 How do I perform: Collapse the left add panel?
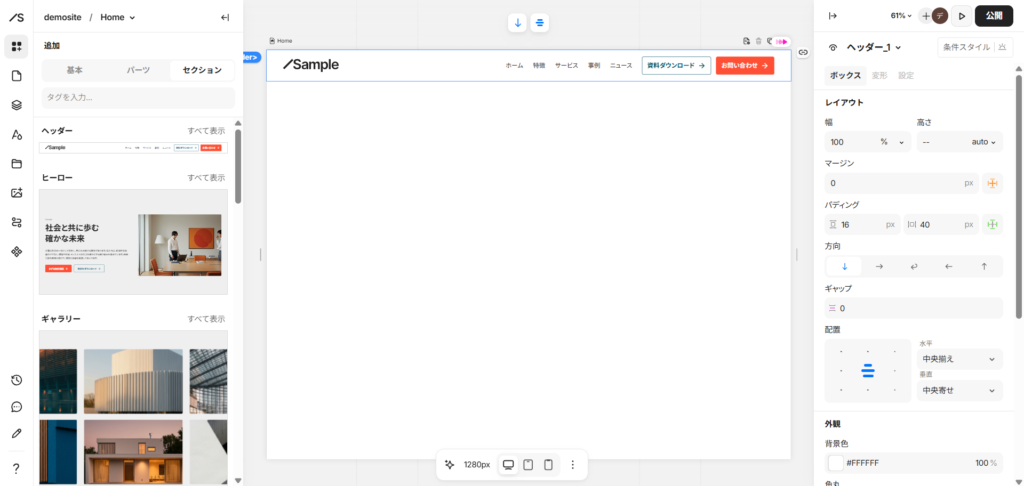coord(225,18)
